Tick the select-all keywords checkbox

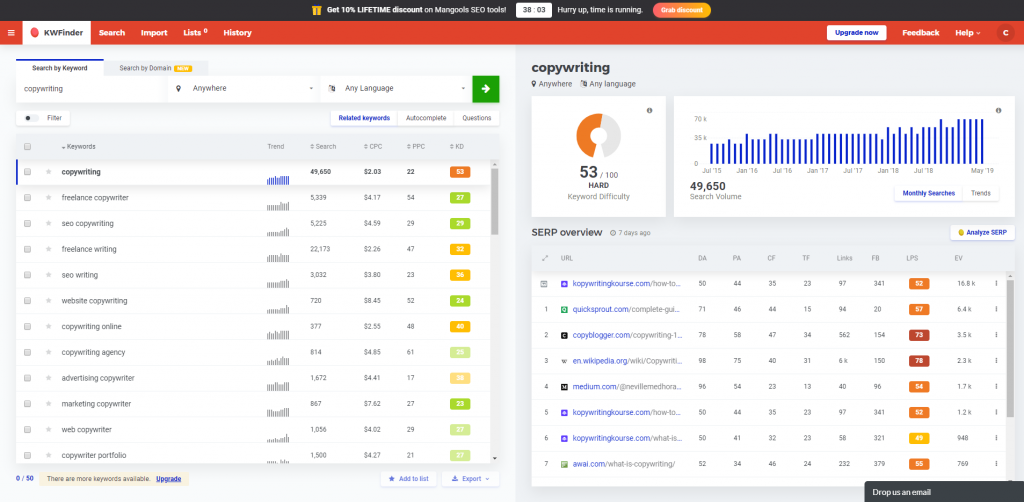coord(28,147)
